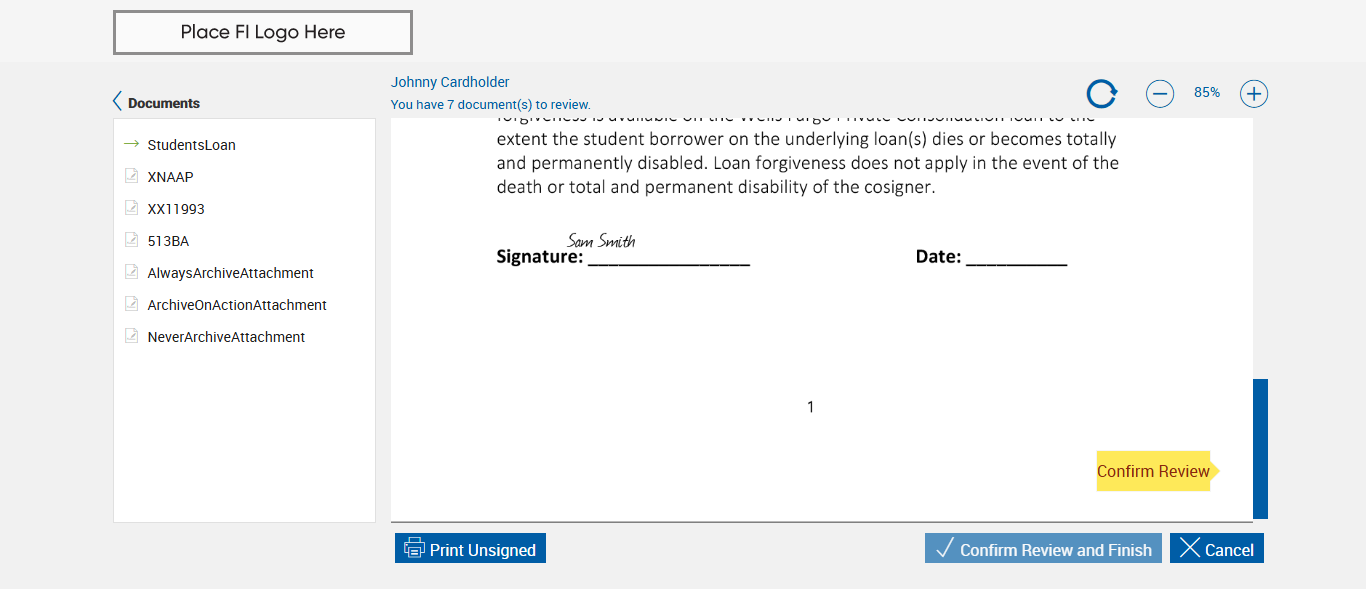1366x589 pixels.
Task: Zoom in with the plus icon
Action: point(1253,94)
